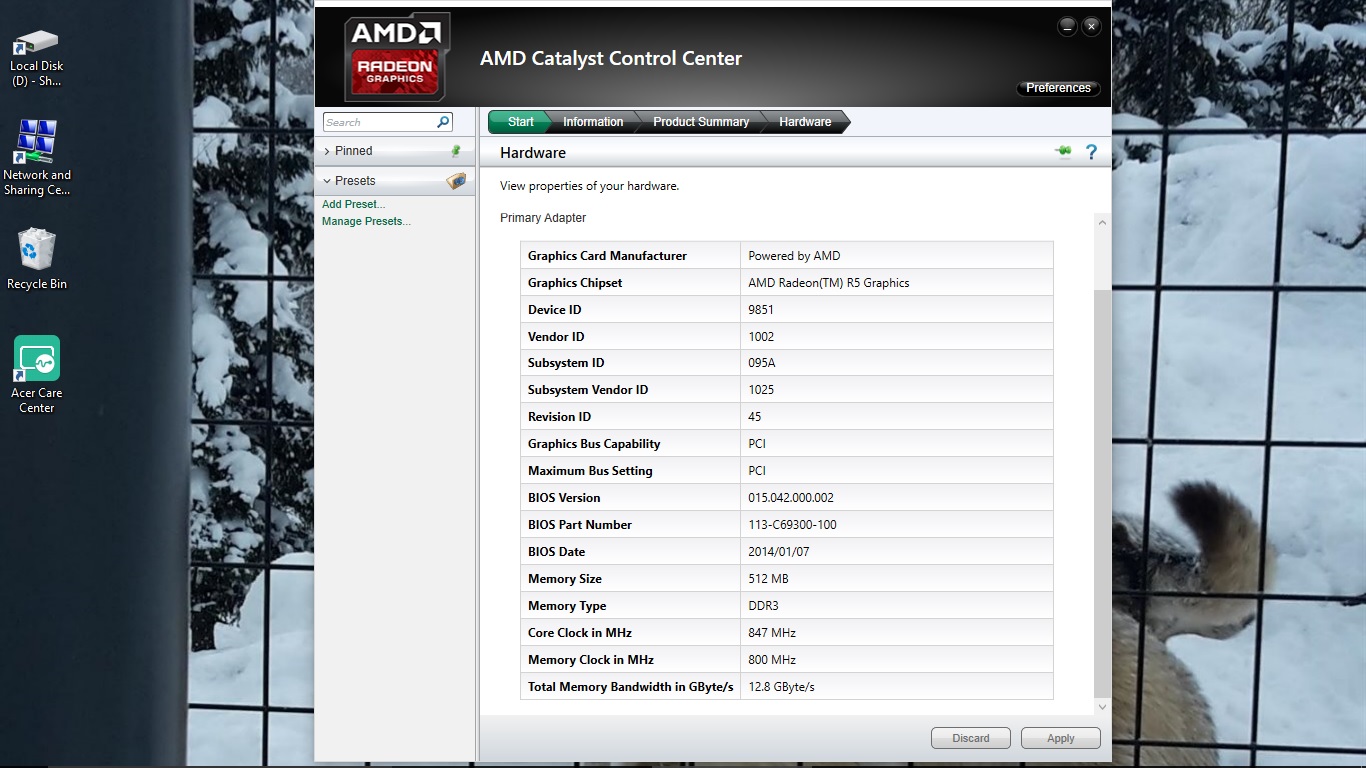Click the Hardware page title
This screenshot has height=768, width=1366.
pyautogui.click(x=533, y=153)
